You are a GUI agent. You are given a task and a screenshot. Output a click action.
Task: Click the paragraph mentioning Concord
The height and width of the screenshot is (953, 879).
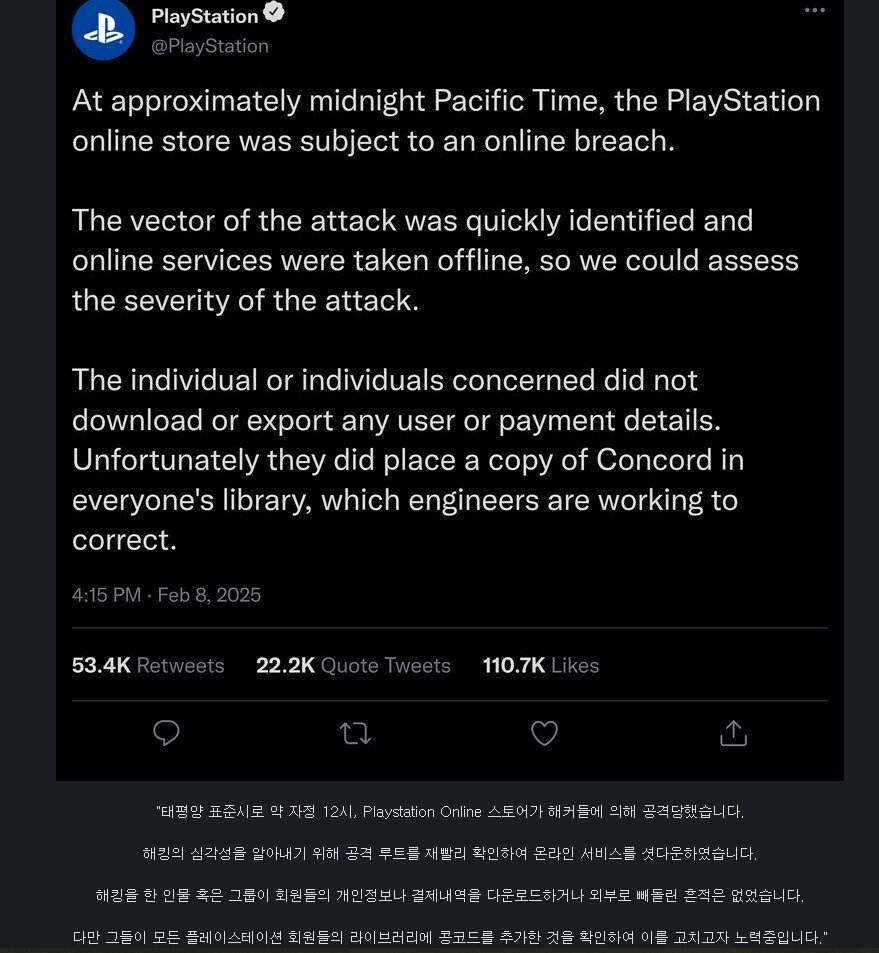point(408,460)
